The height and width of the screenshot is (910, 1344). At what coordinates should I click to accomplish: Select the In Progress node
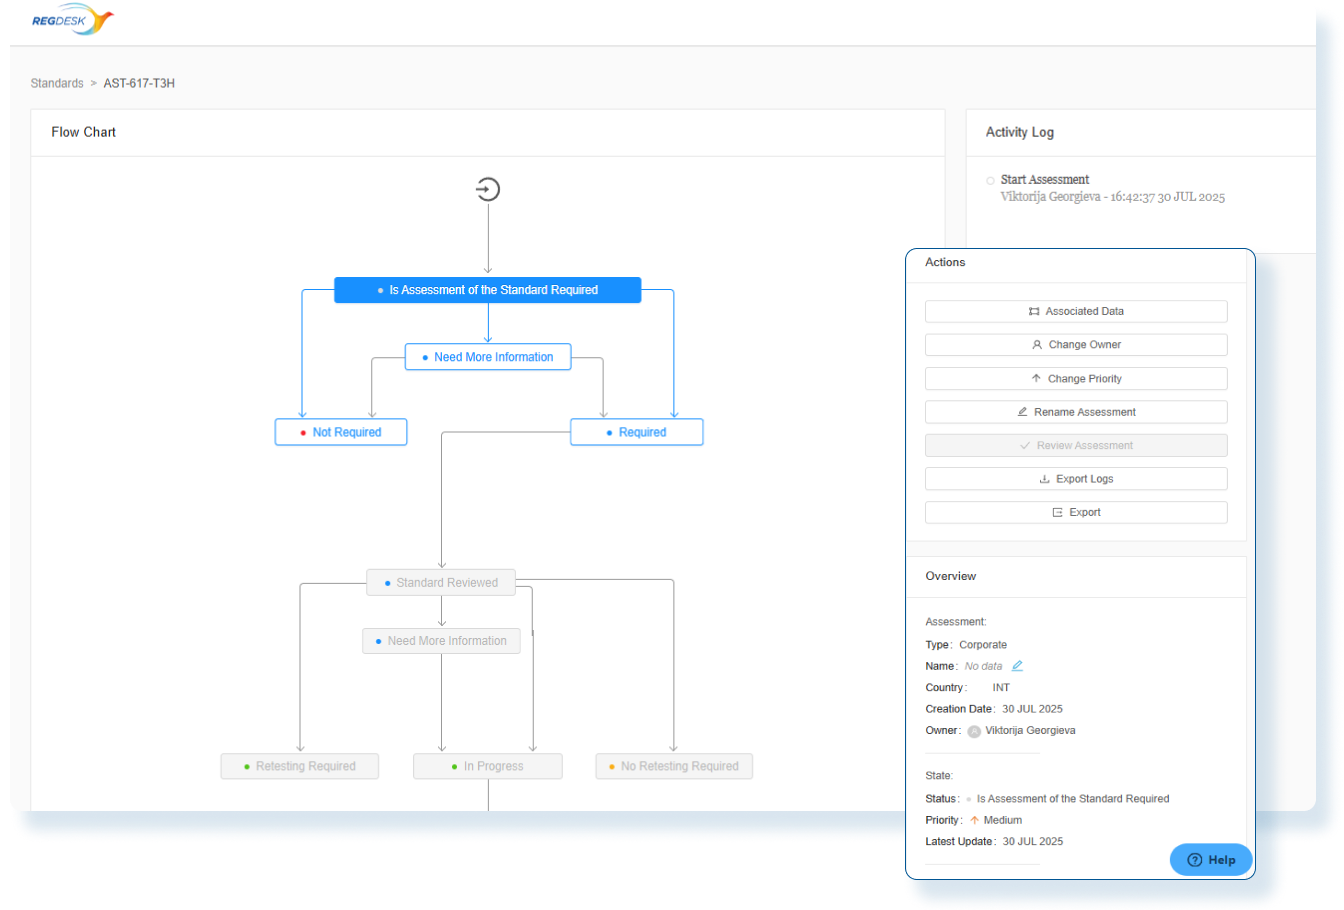(x=488, y=766)
